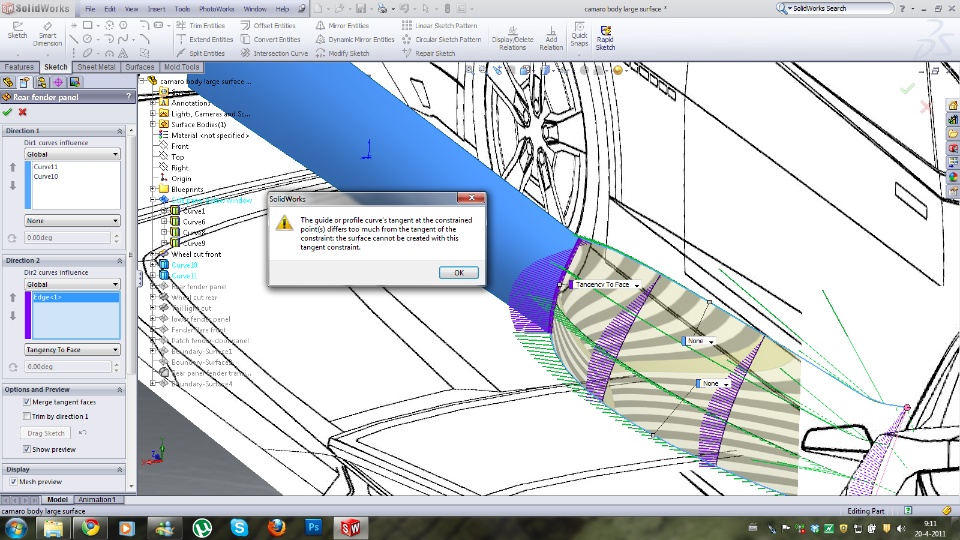Toggle Show preview checkbox
The width and height of the screenshot is (960, 540).
tap(27, 449)
